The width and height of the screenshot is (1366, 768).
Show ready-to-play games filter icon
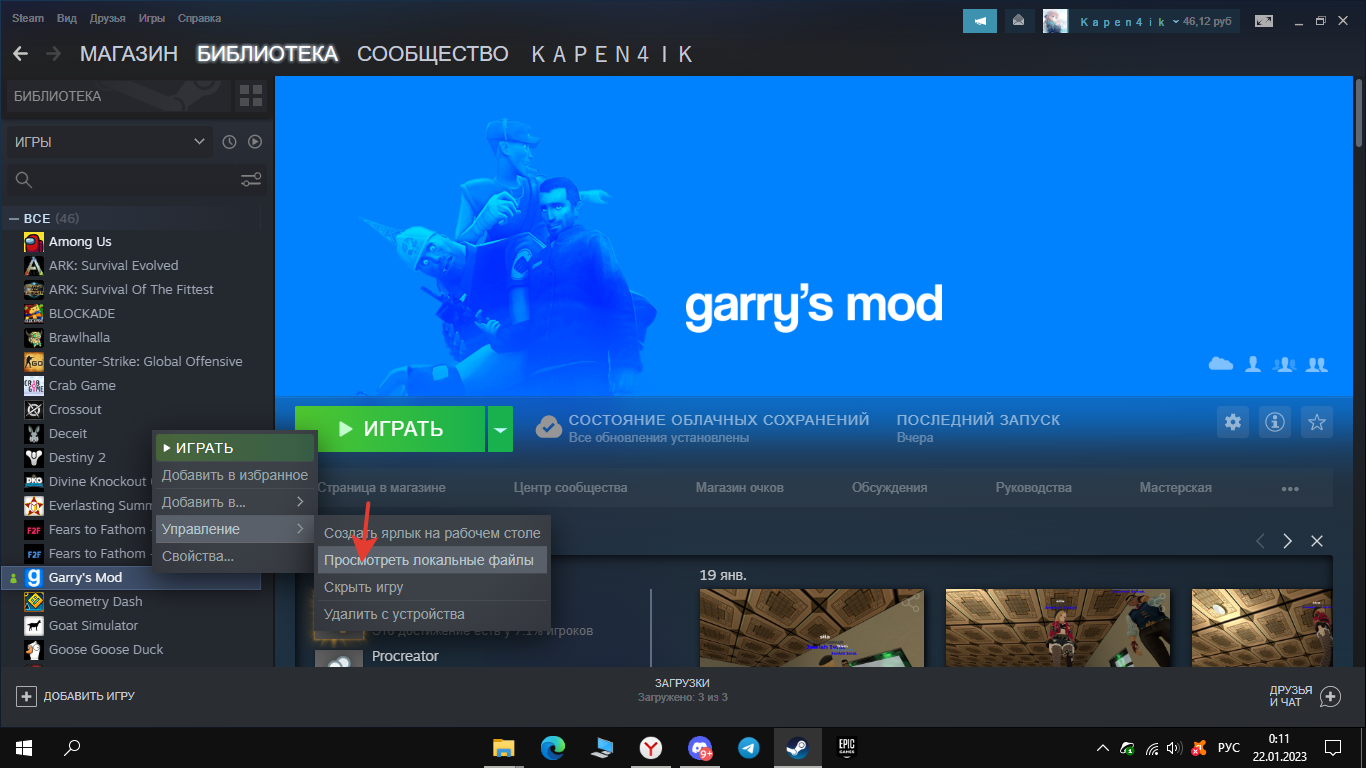255,142
